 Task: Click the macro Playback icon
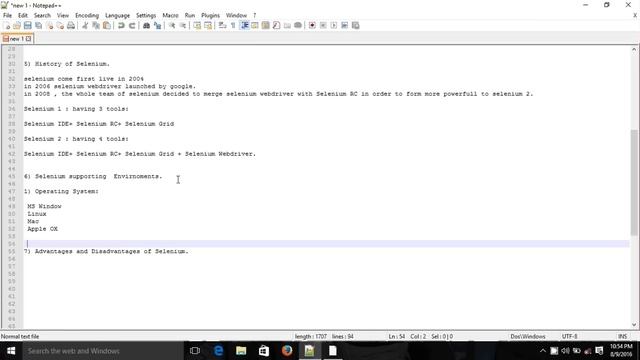pyautogui.click(x=333, y=26)
